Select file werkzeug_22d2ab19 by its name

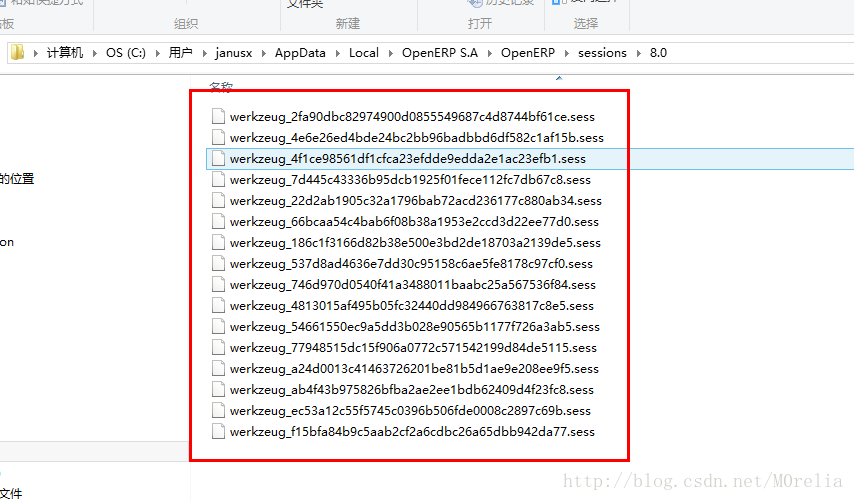point(415,201)
